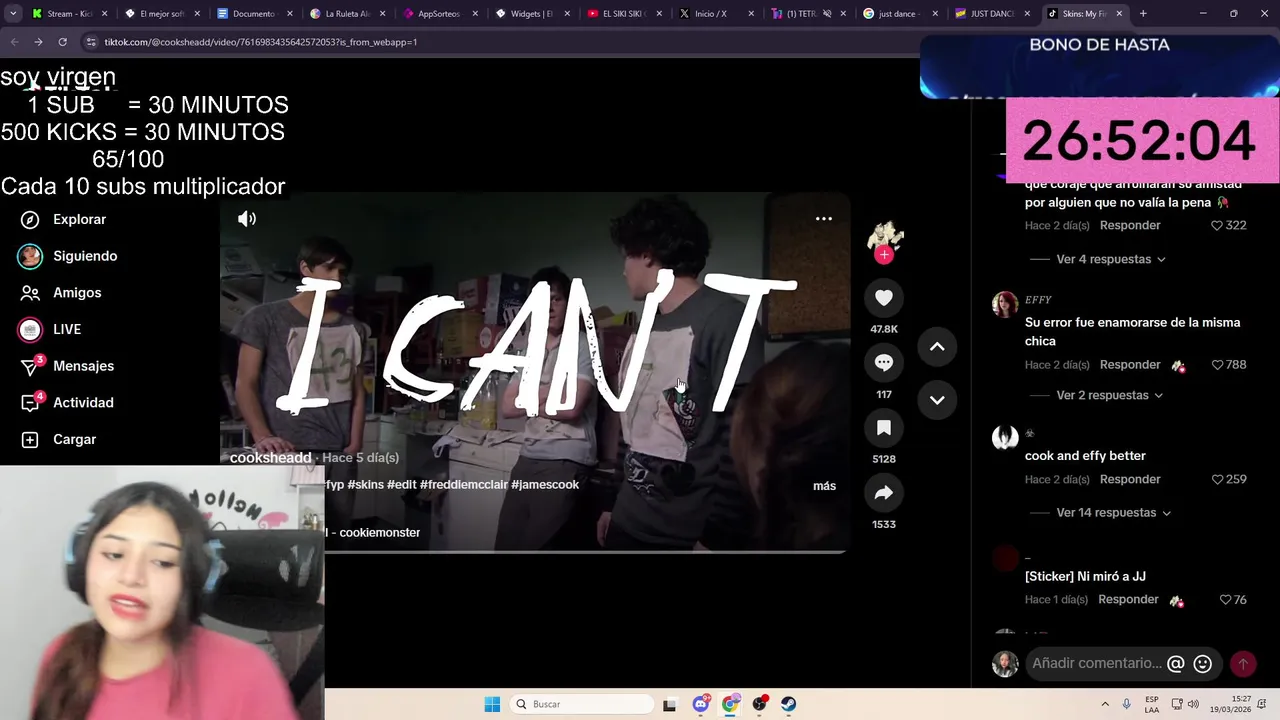The width and height of the screenshot is (1280, 720).
Task: Reply to the comment with 322 likes
Action: pos(1130,226)
